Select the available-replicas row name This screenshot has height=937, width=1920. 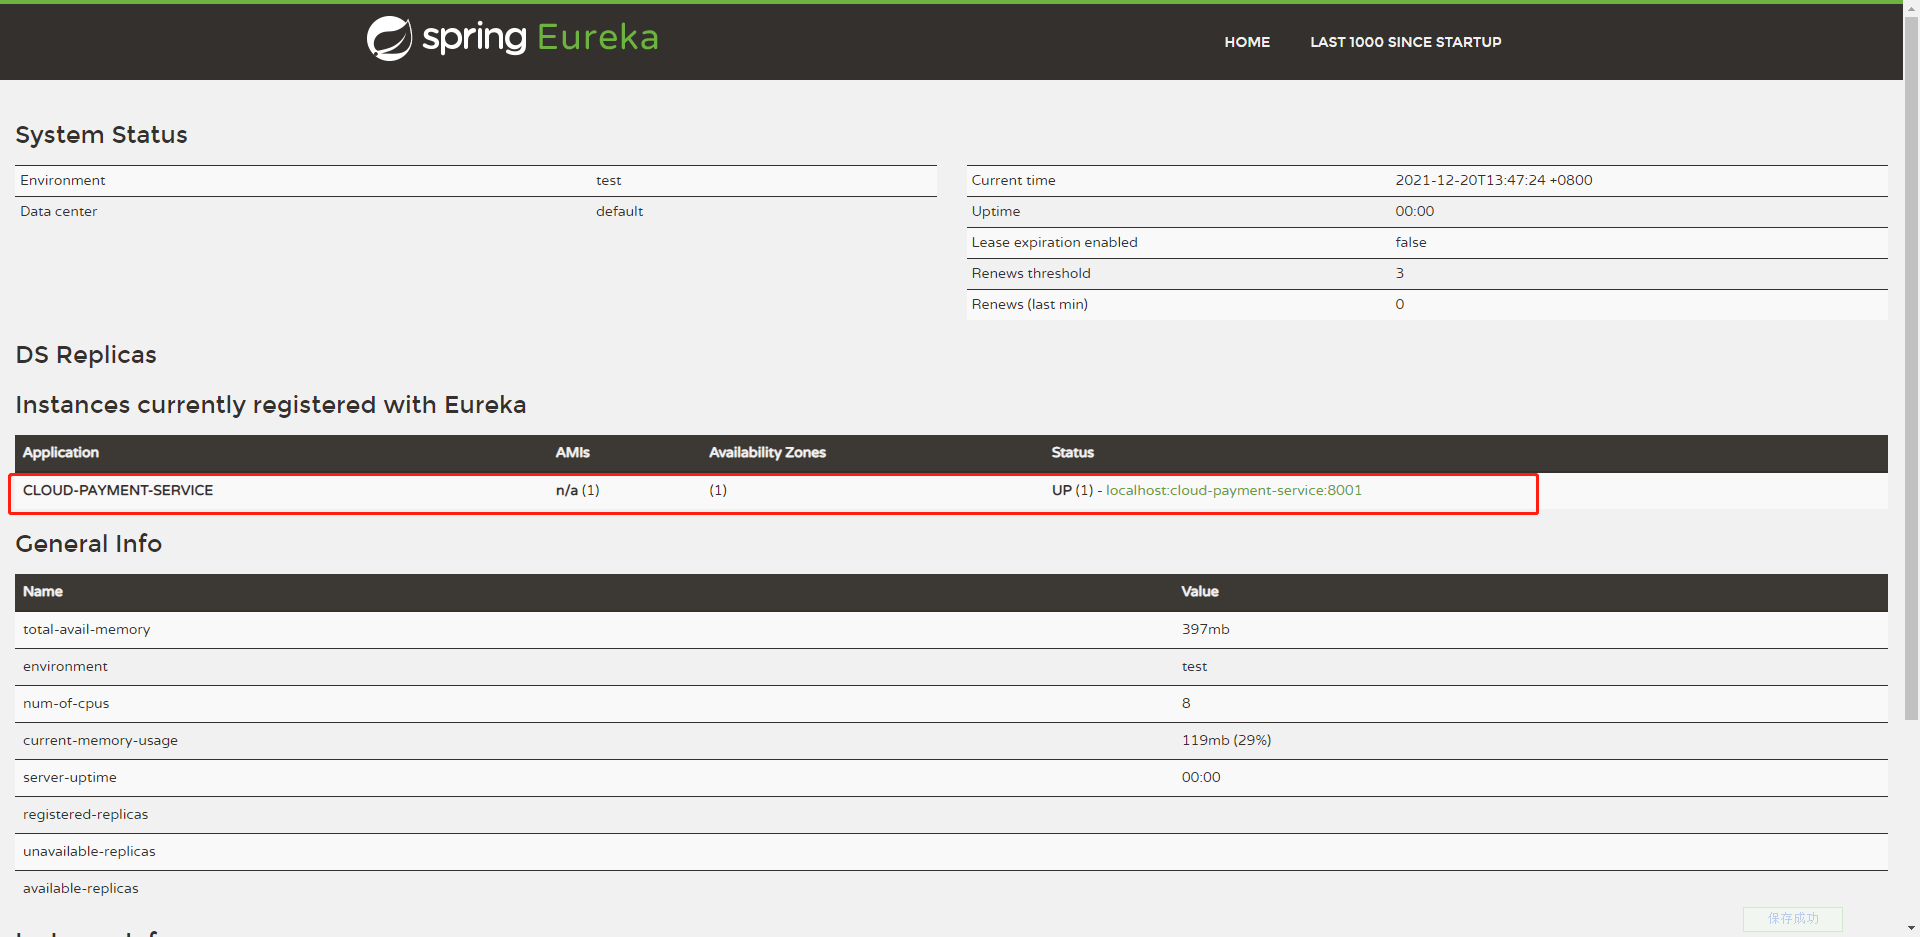tap(81, 888)
